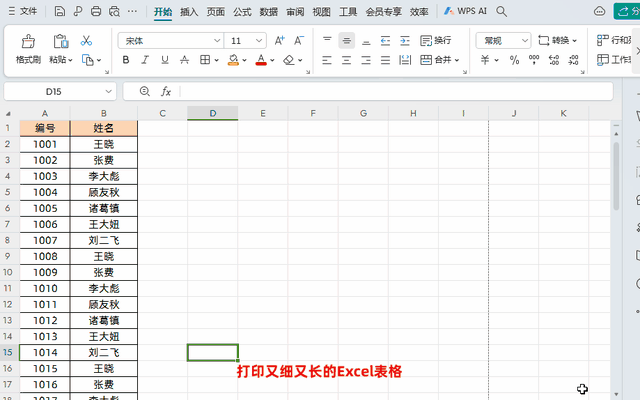This screenshot has height=400, width=640.
Task: Open the font size 11 dropdown
Action: (259, 40)
